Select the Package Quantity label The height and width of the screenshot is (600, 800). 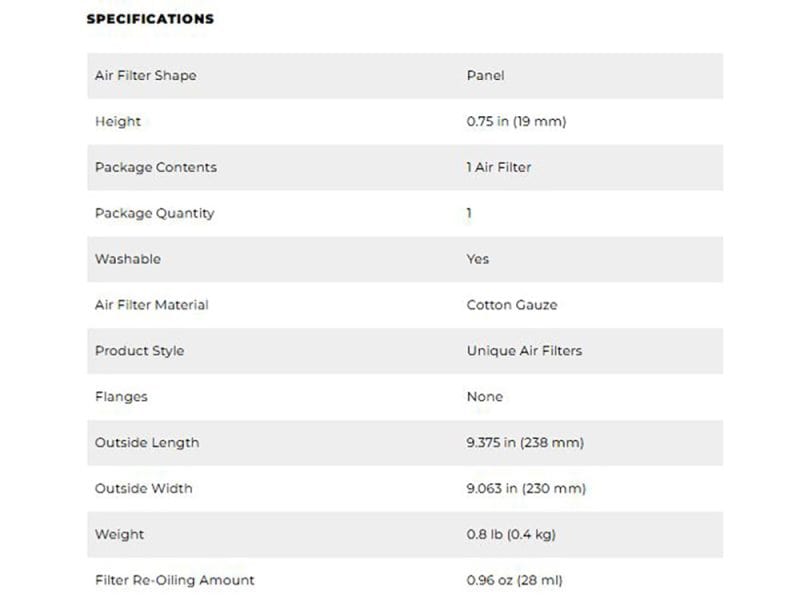coord(154,213)
